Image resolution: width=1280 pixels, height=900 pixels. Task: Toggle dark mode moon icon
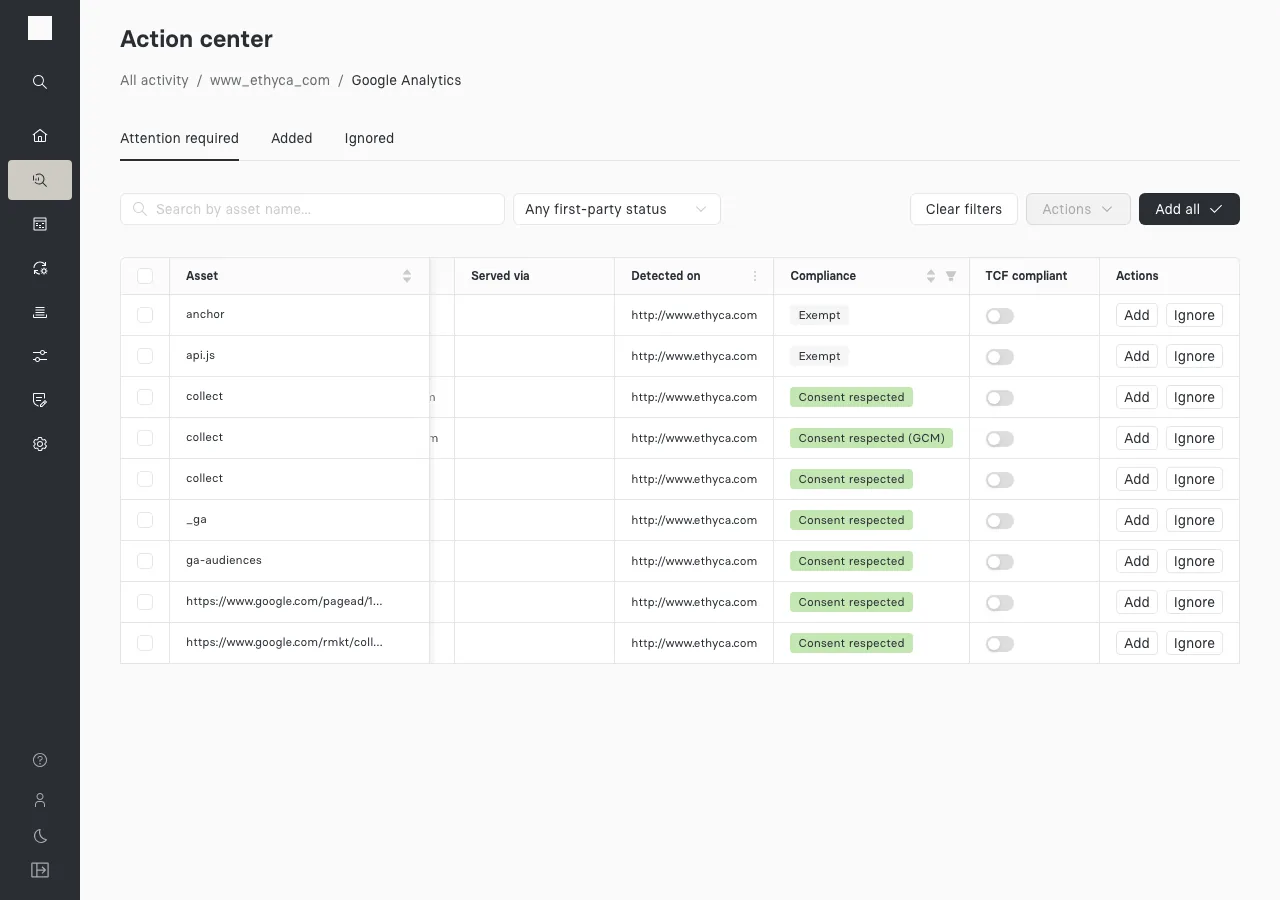pos(40,836)
